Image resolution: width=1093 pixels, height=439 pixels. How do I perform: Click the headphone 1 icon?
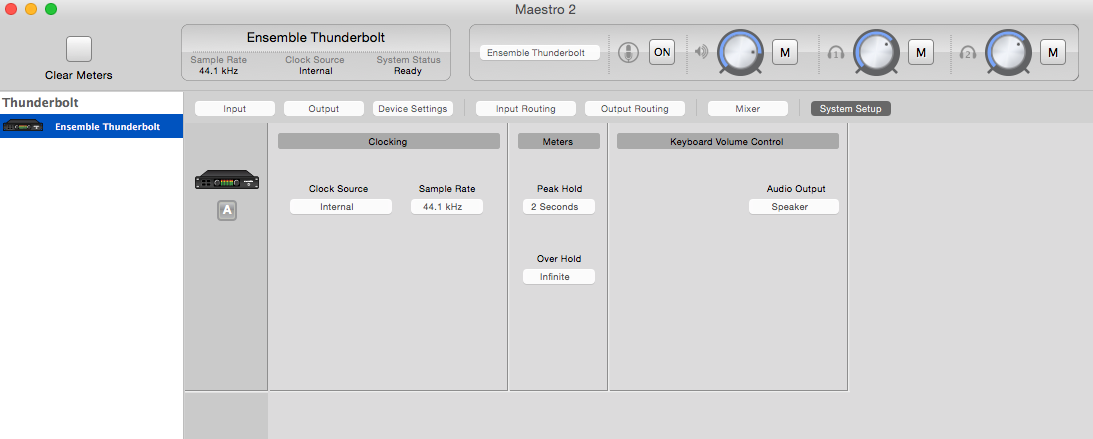836,53
